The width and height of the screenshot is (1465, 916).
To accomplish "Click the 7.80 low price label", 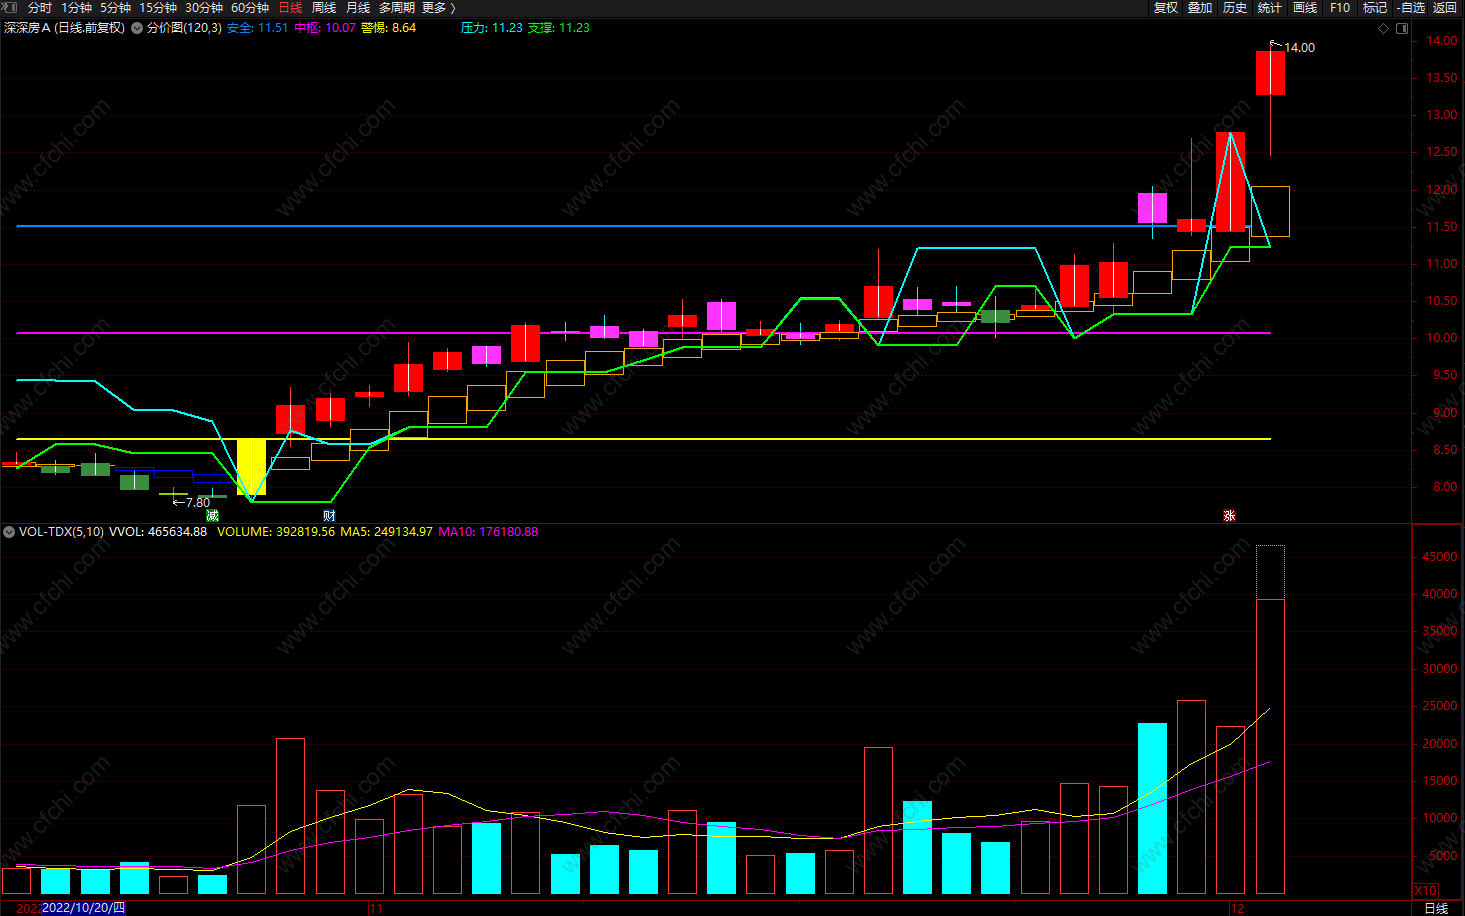I will point(197,503).
